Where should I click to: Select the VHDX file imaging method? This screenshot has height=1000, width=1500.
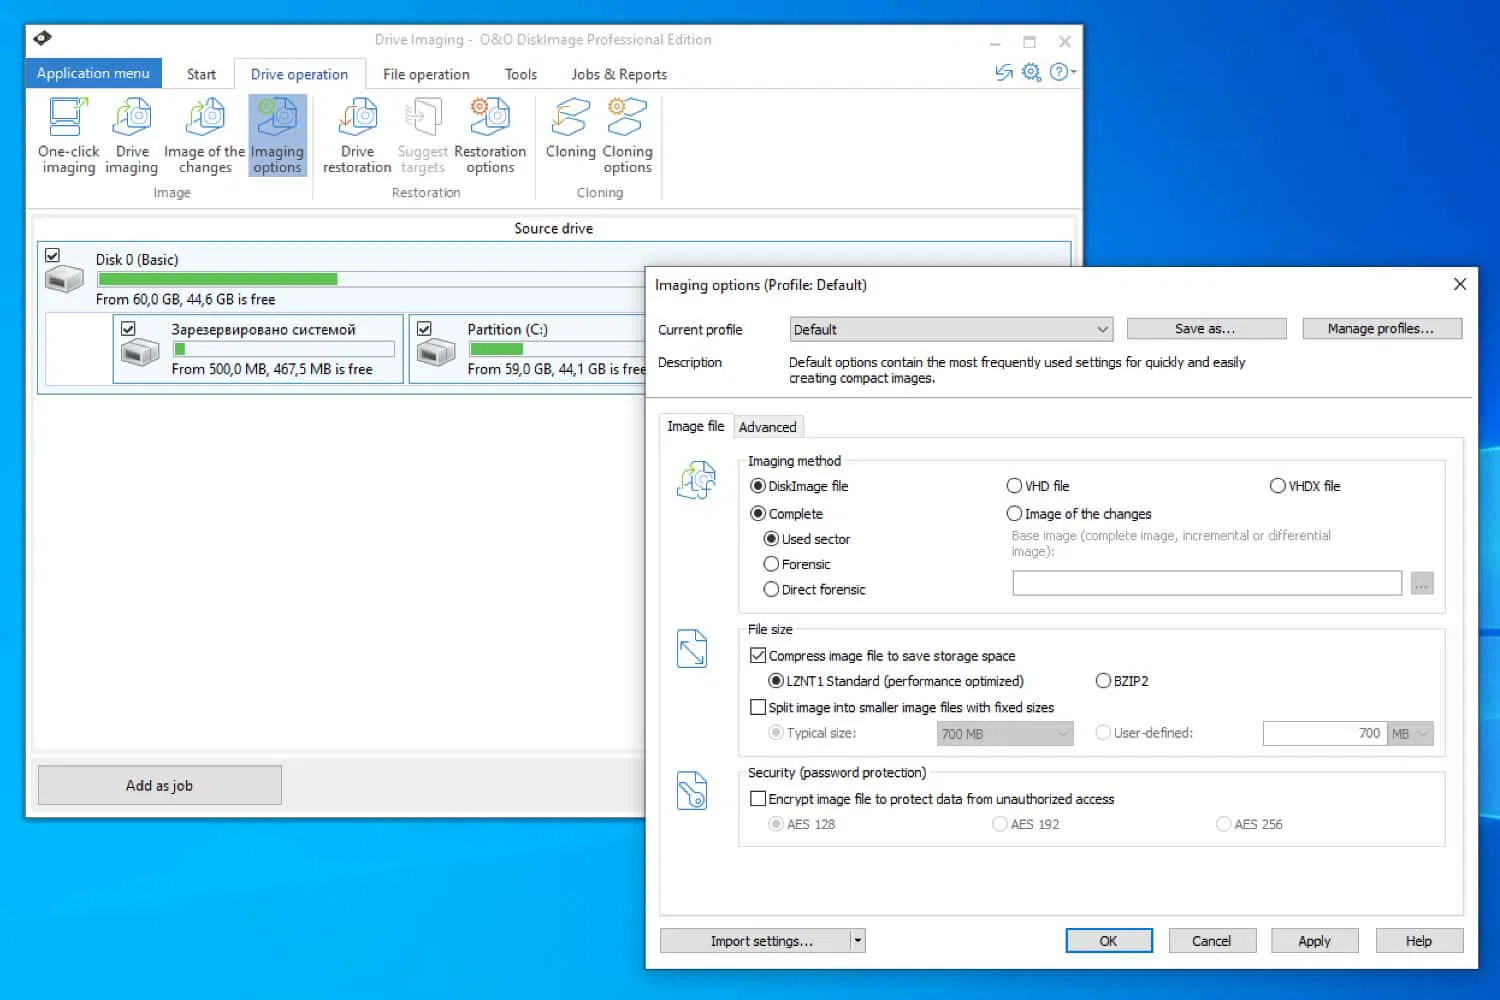pos(1278,486)
